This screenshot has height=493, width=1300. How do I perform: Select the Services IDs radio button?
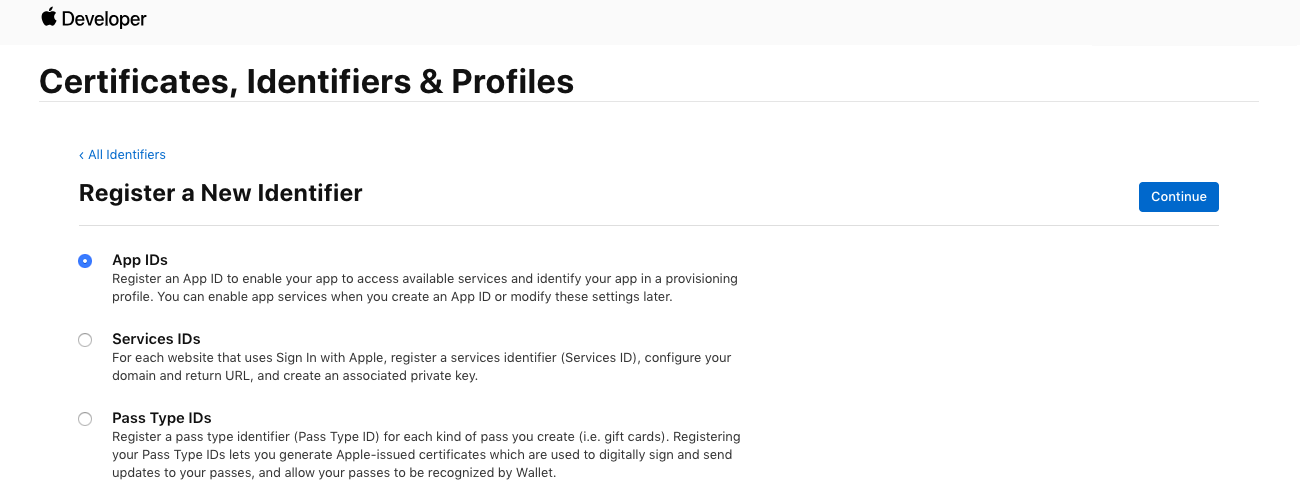click(85, 340)
